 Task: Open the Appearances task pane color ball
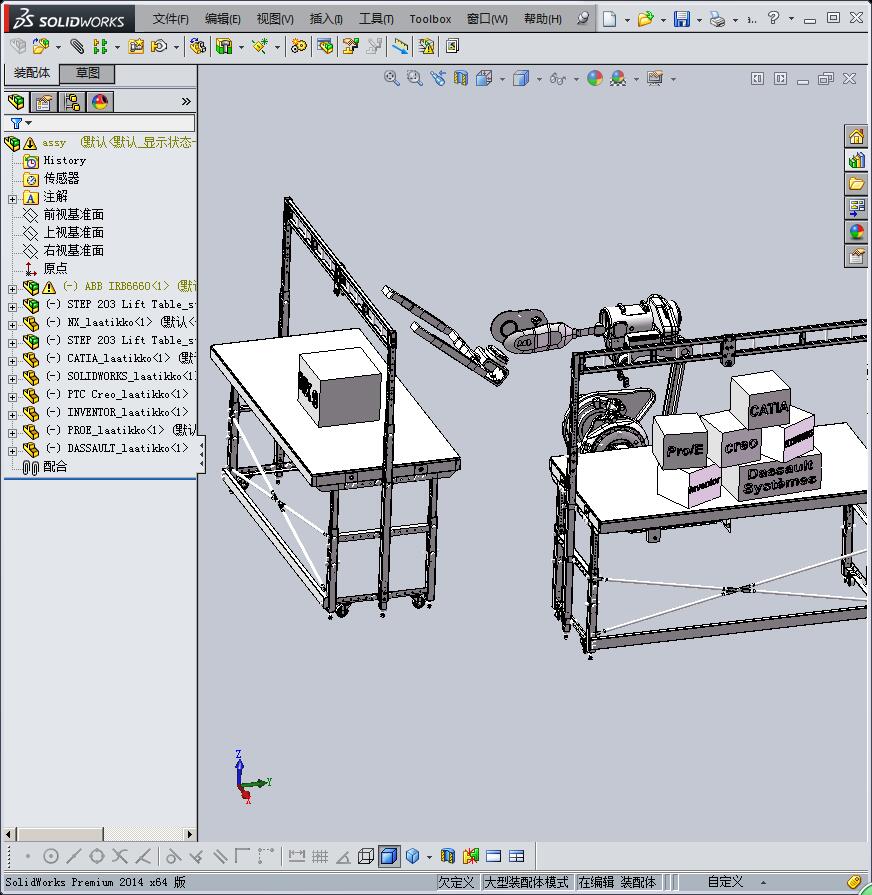(x=856, y=232)
